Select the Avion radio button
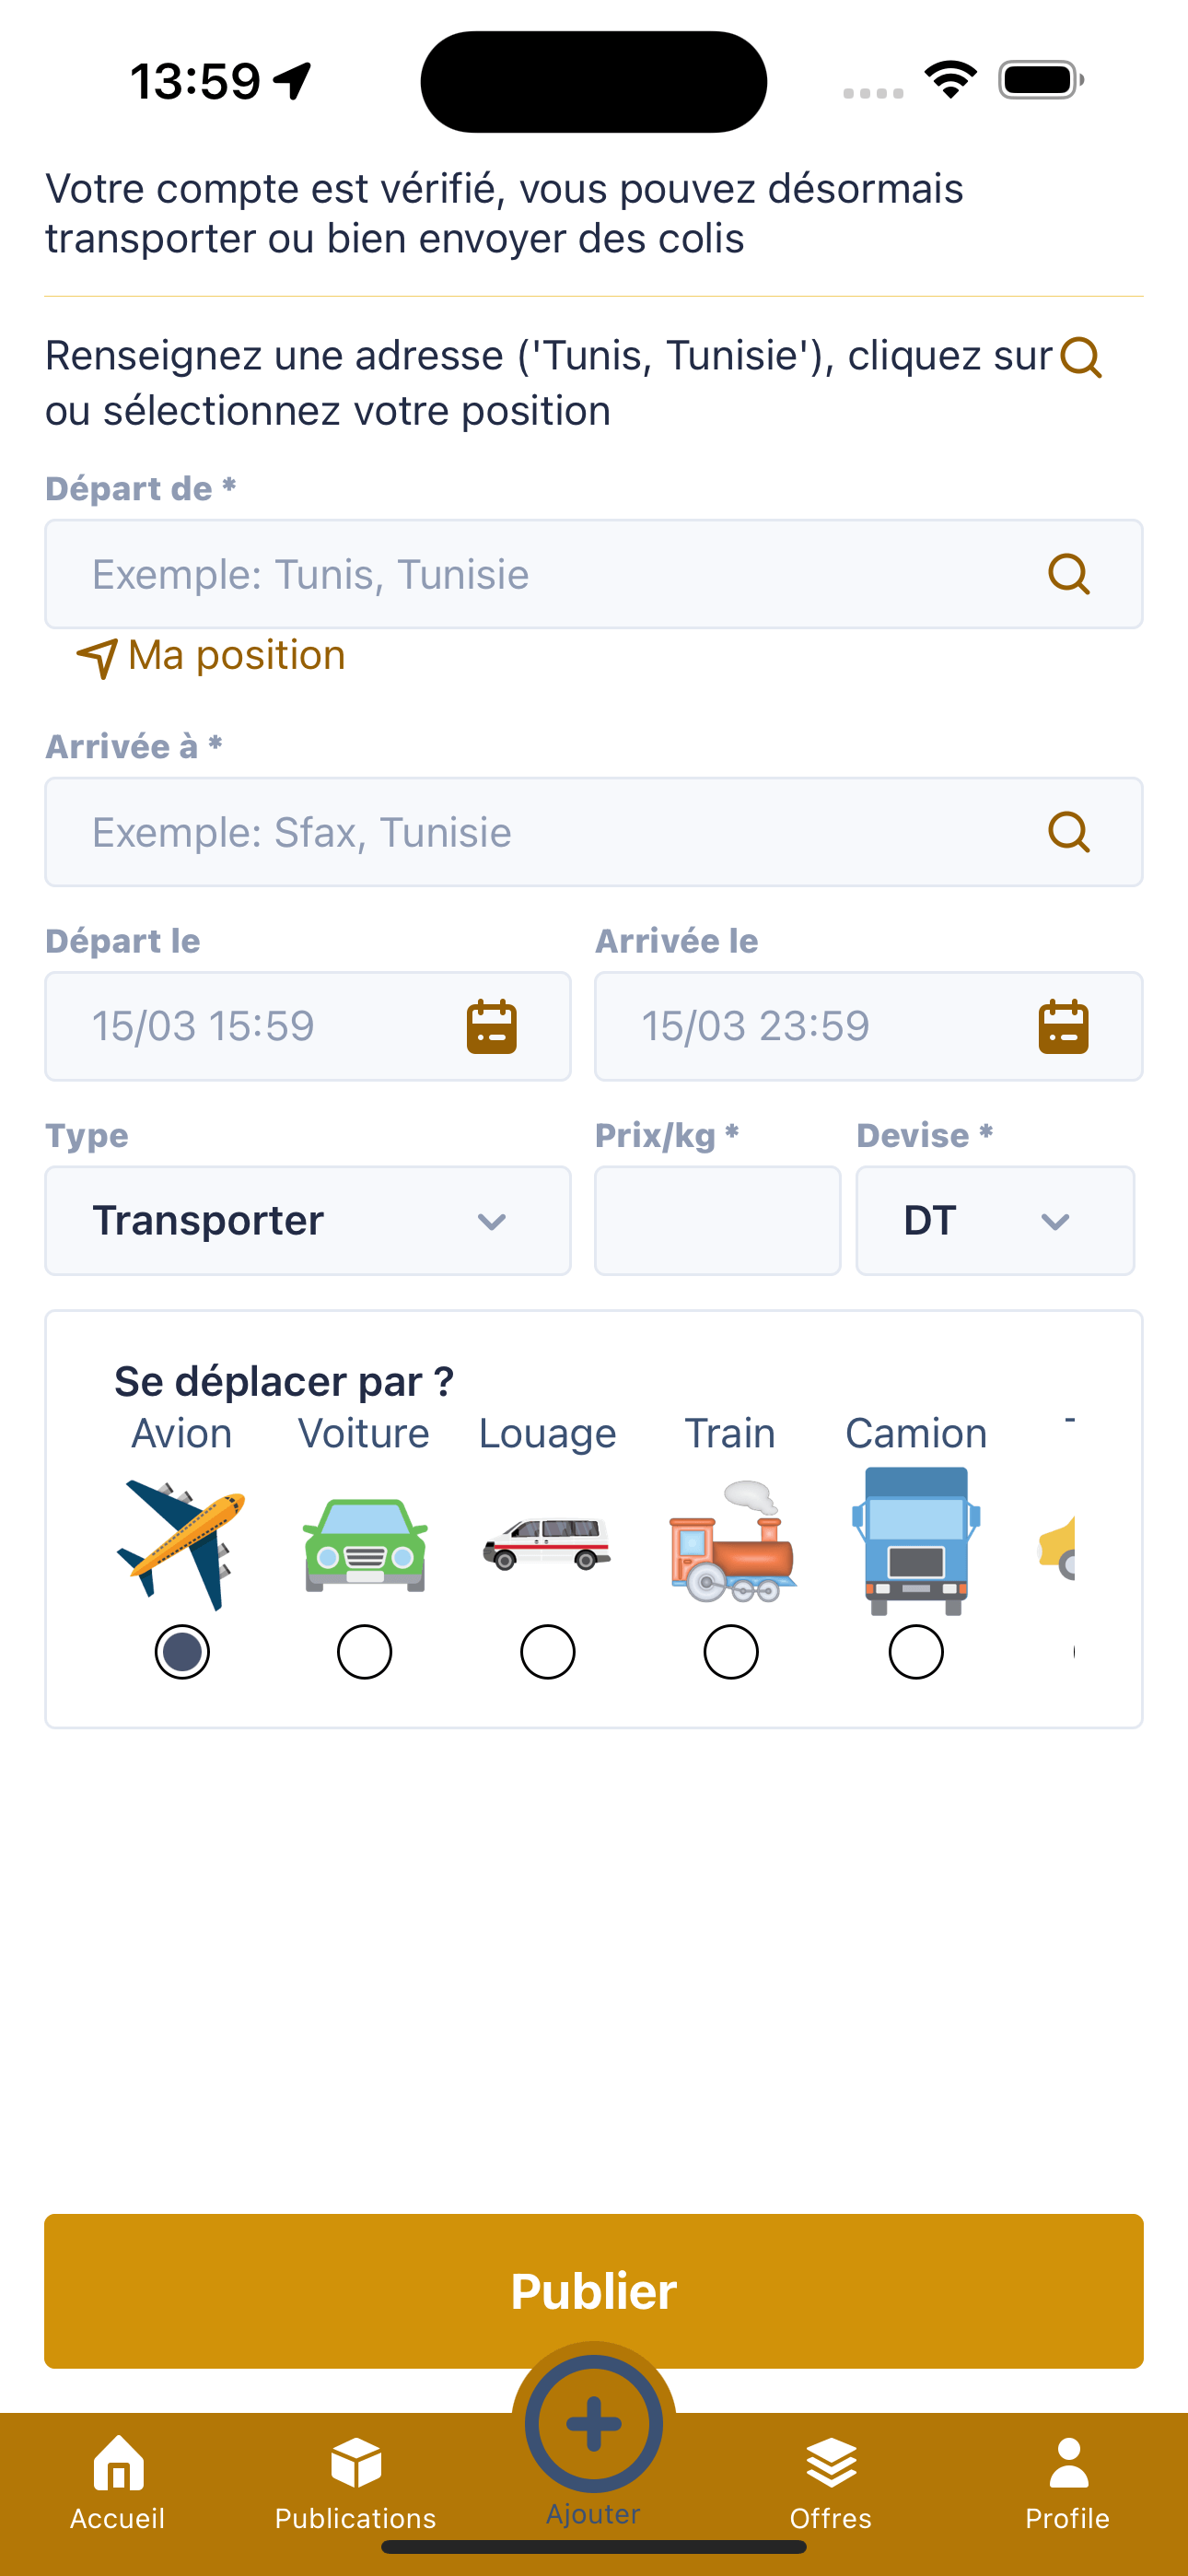The image size is (1188, 2576). click(x=182, y=1652)
